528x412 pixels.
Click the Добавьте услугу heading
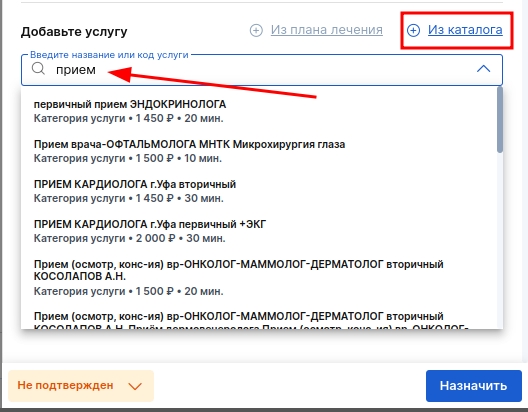(74, 32)
